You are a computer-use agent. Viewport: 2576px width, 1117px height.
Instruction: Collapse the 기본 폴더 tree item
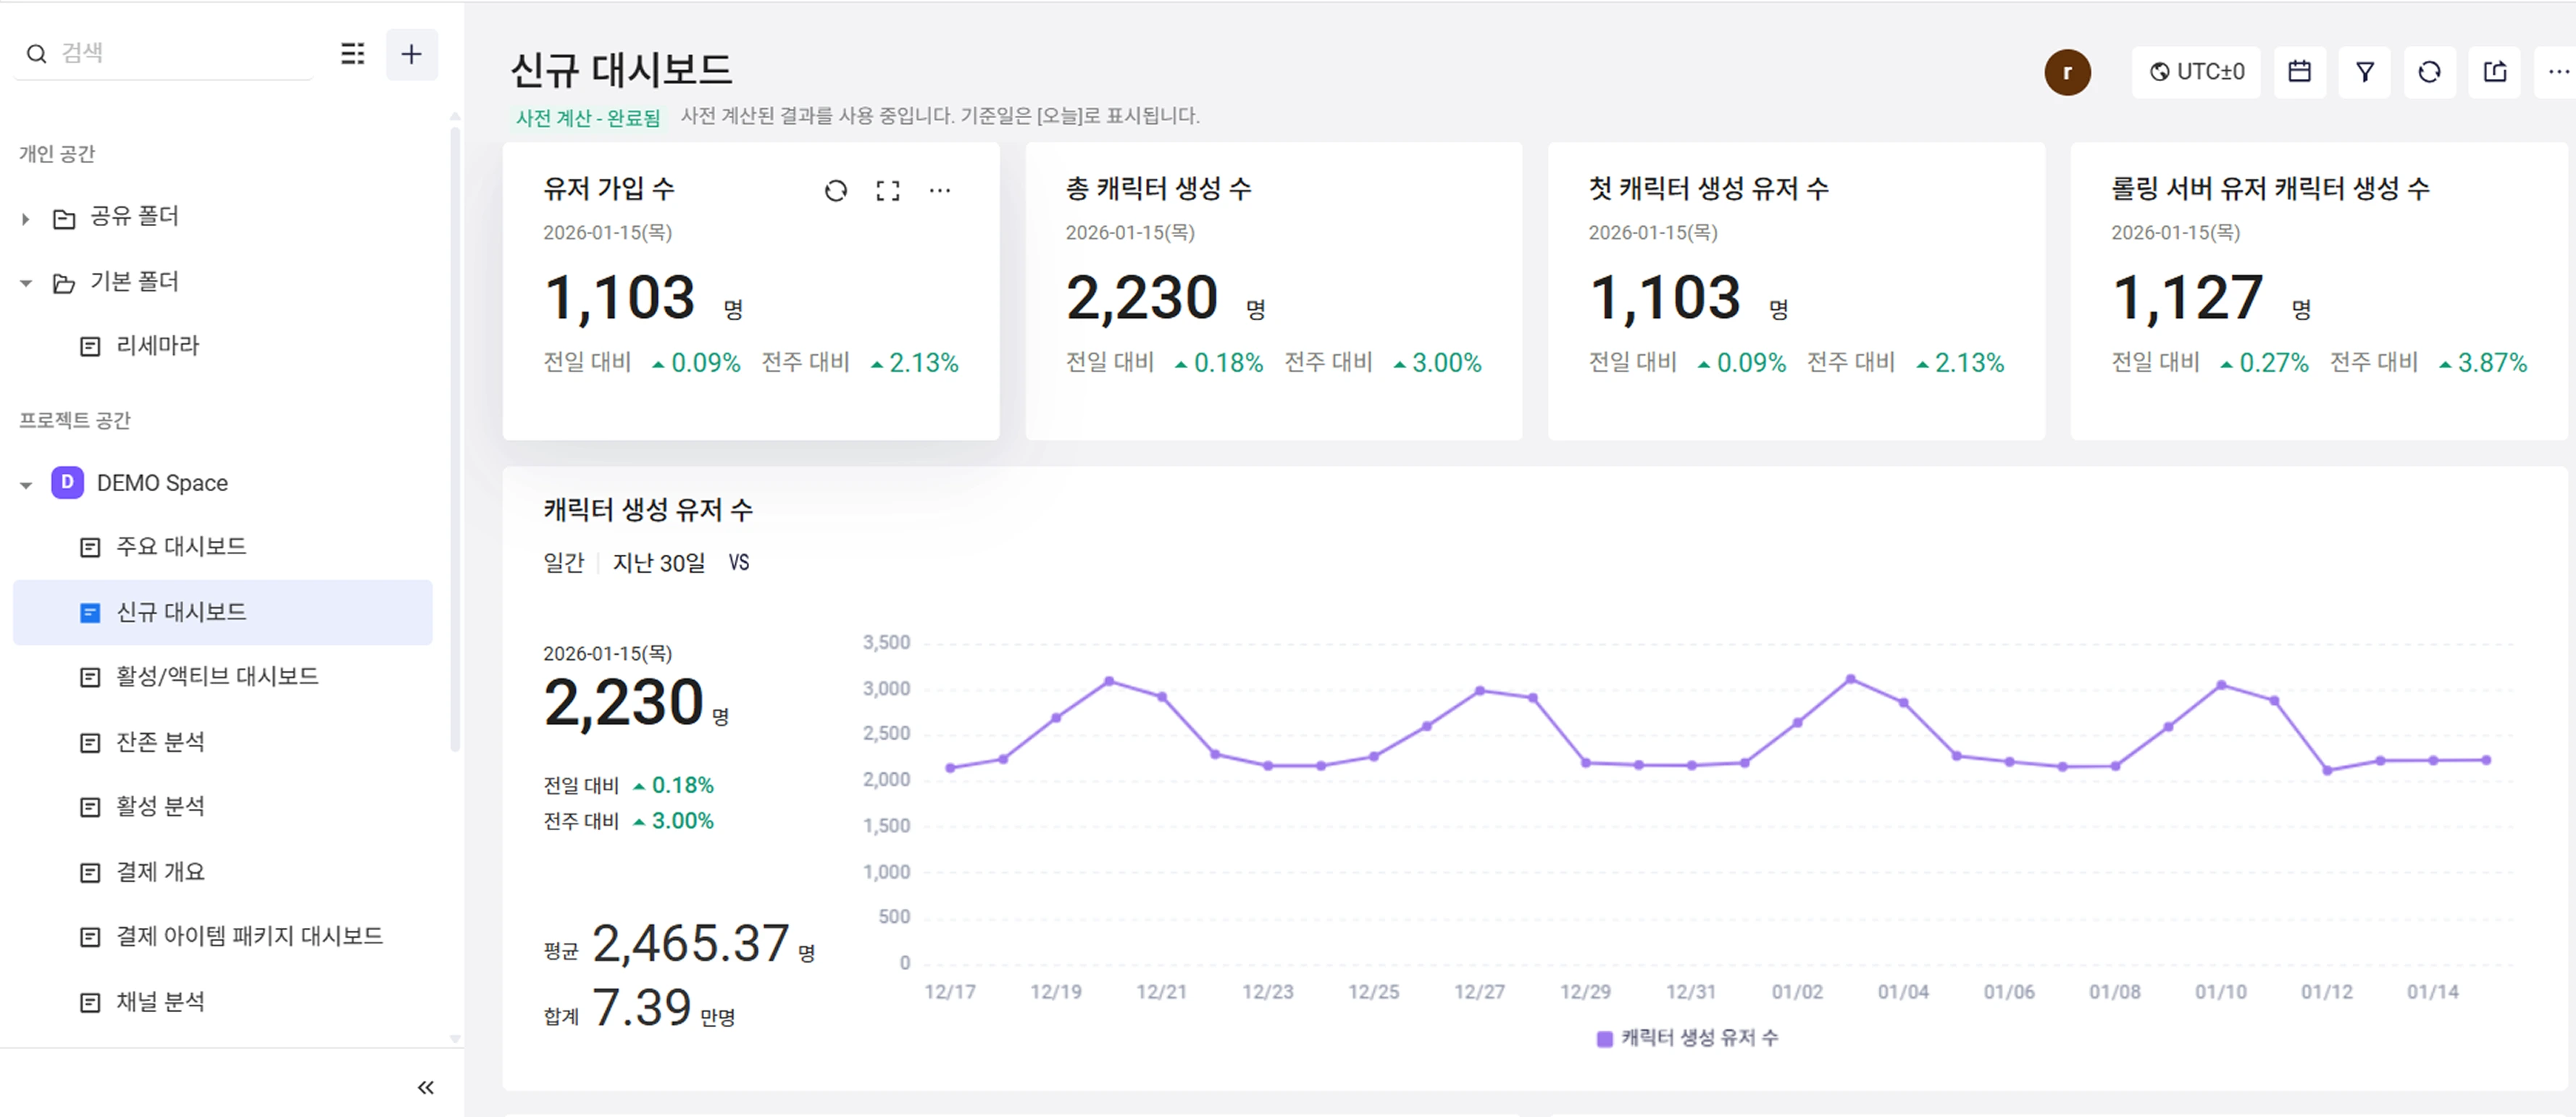coord(25,282)
